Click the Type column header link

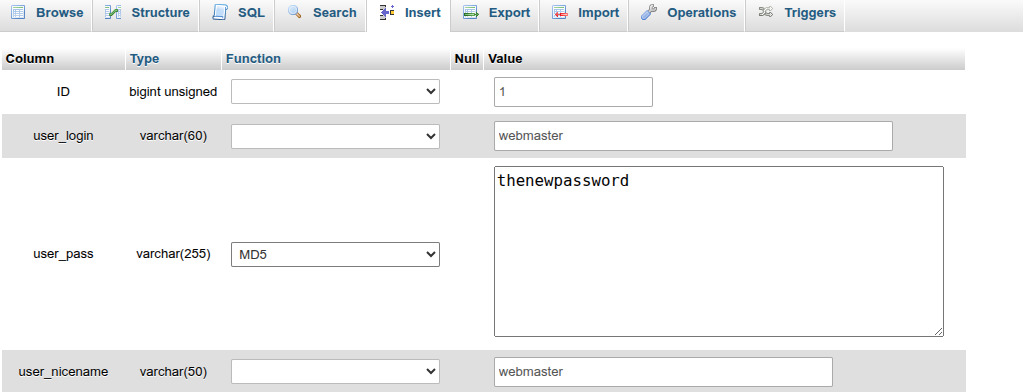pyautogui.click(x=144, y=59)
